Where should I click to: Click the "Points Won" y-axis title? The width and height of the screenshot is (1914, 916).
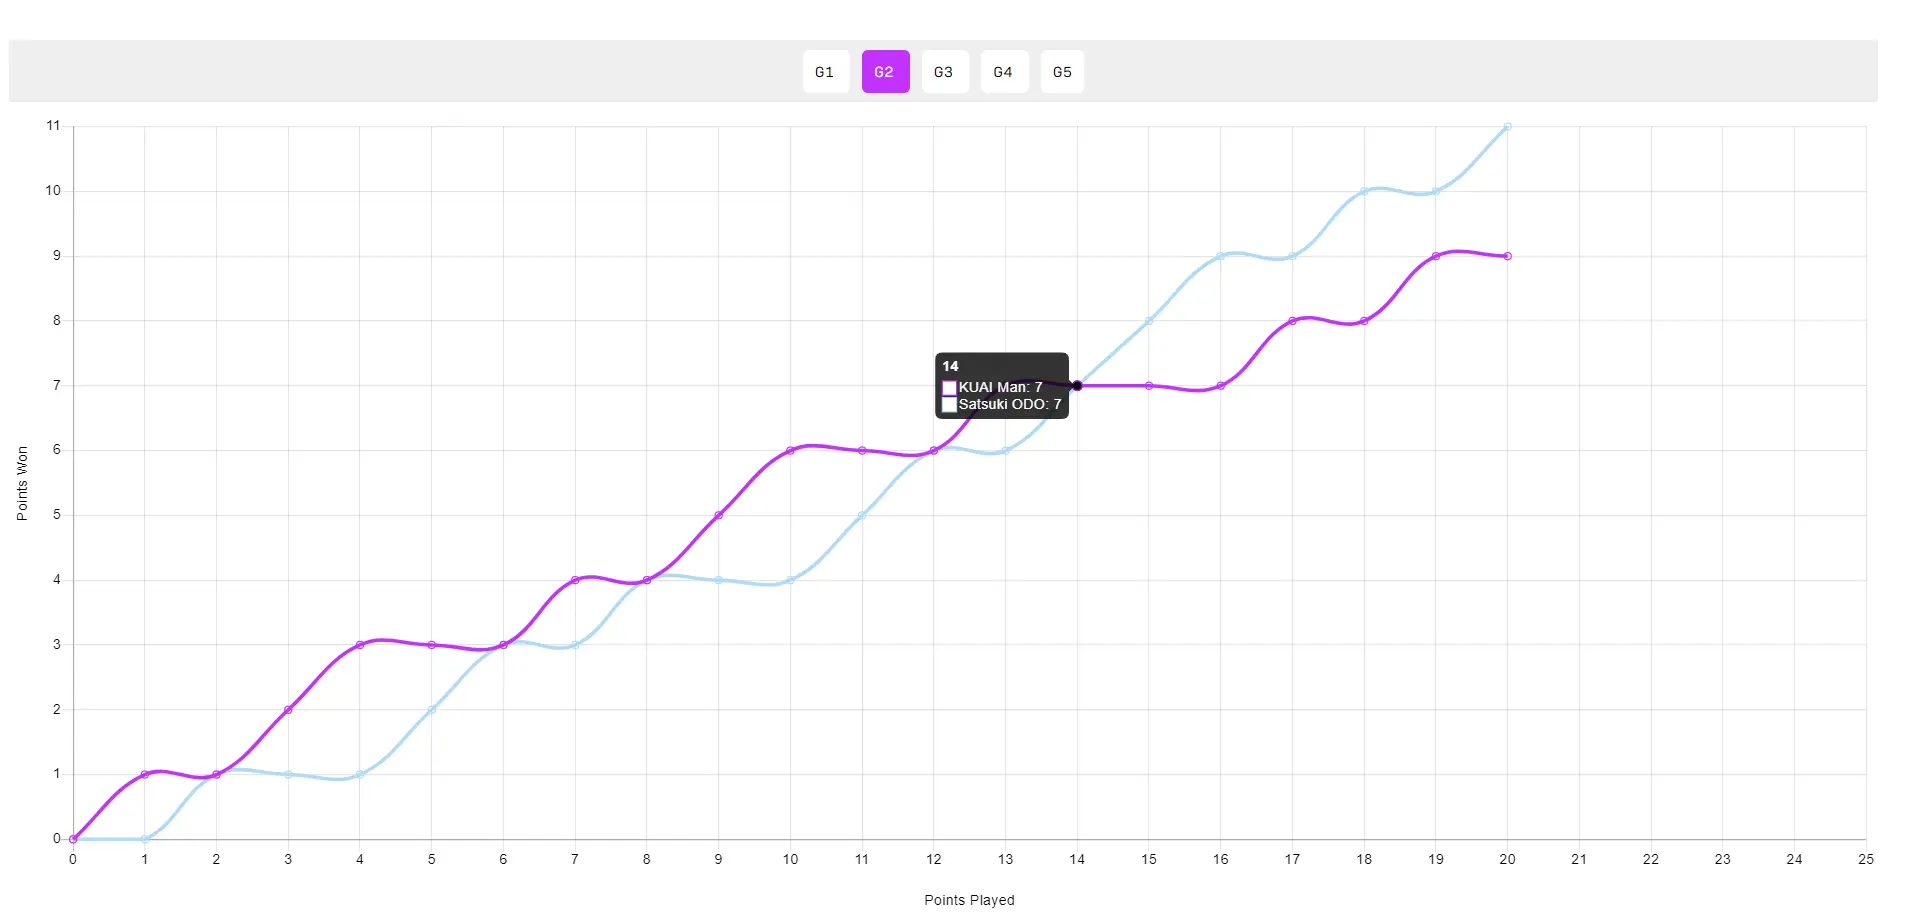[22, 483]
